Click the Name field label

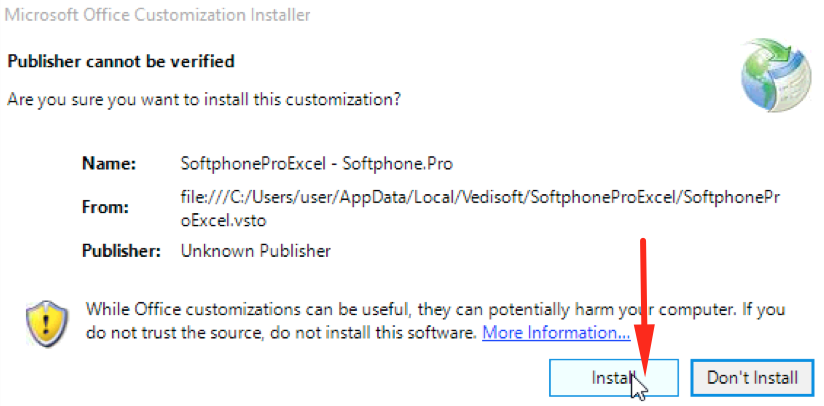click(x=101, y=162)
